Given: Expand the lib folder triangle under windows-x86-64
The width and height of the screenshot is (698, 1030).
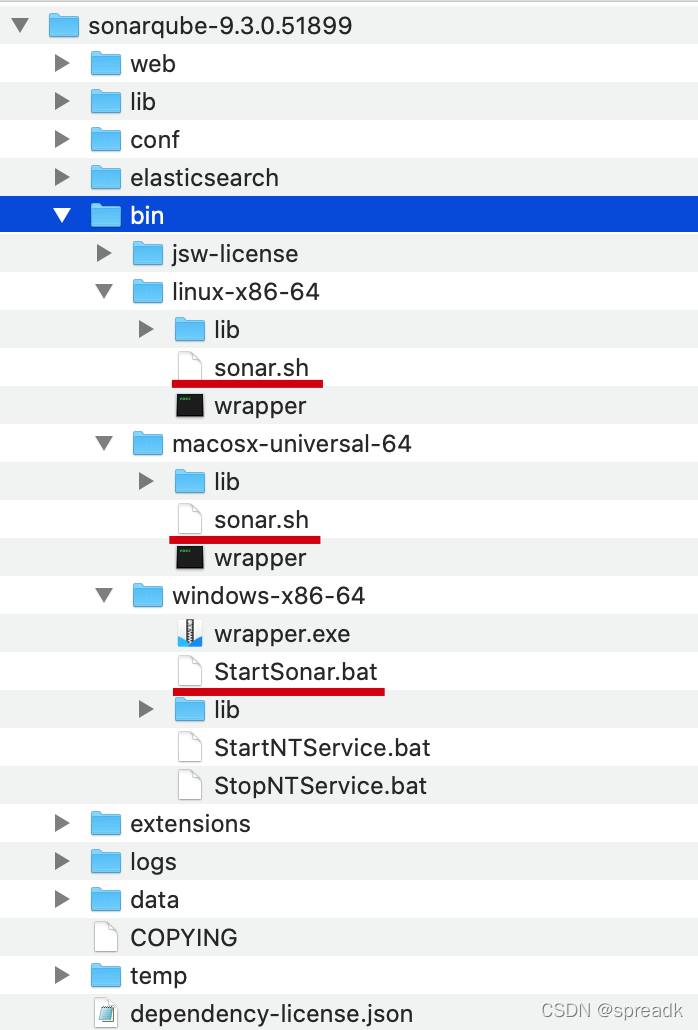Looking at the screenshot, I should pyautogui.click(x=146, y=709).
